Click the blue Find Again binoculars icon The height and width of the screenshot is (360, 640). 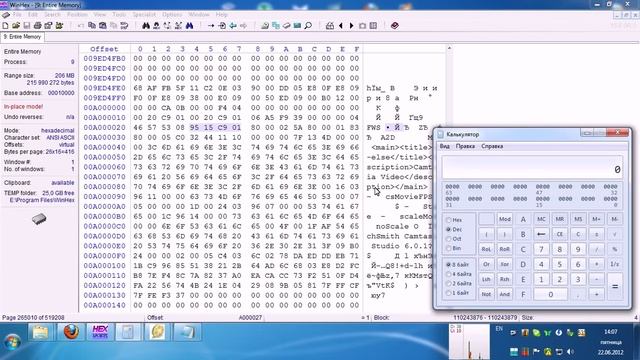(189, 26)
